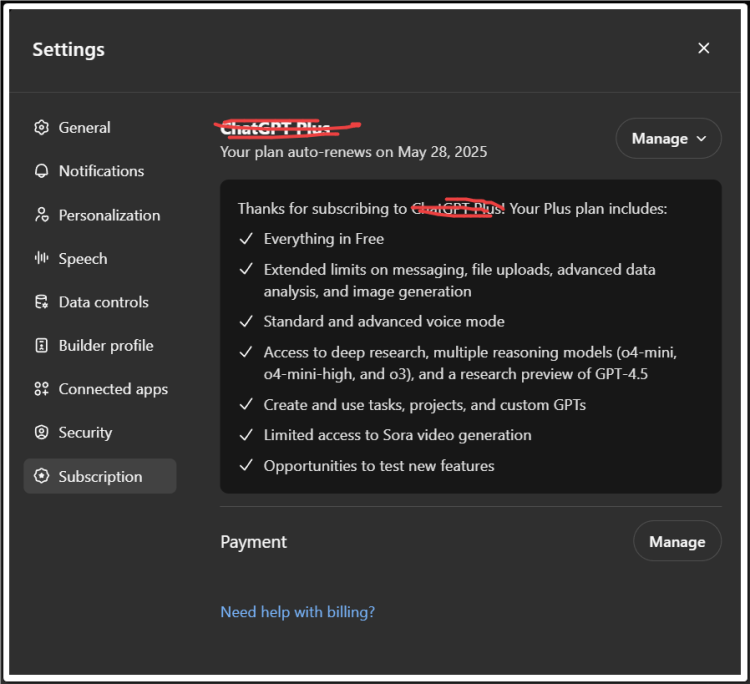Viewport: 750px width, 684px height.
Task: Click the Security shield icon
Action: 42,432
